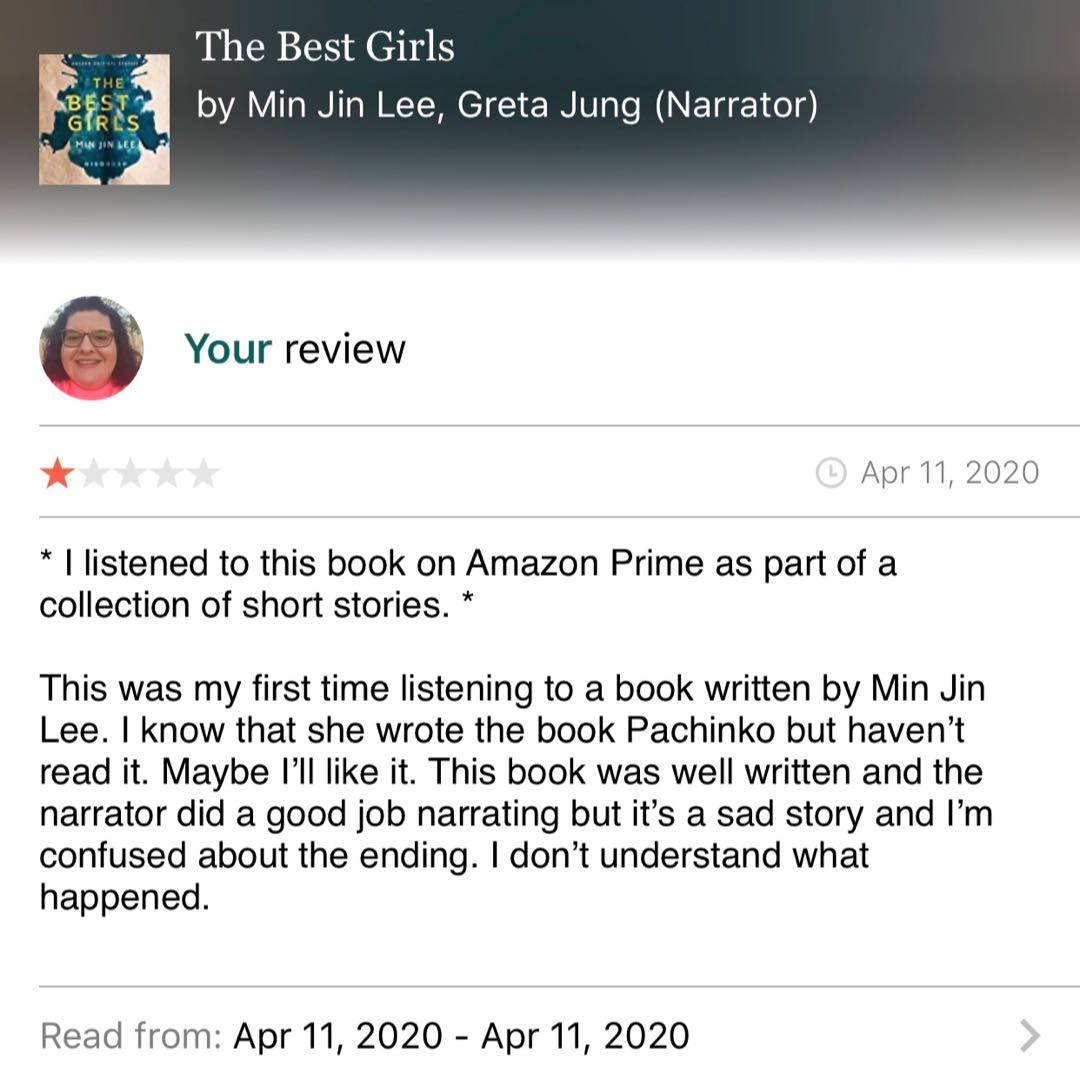Screen dimensions: 1080x1080
Task: Open the reviewer profile avatar
Action: [91, 348]
